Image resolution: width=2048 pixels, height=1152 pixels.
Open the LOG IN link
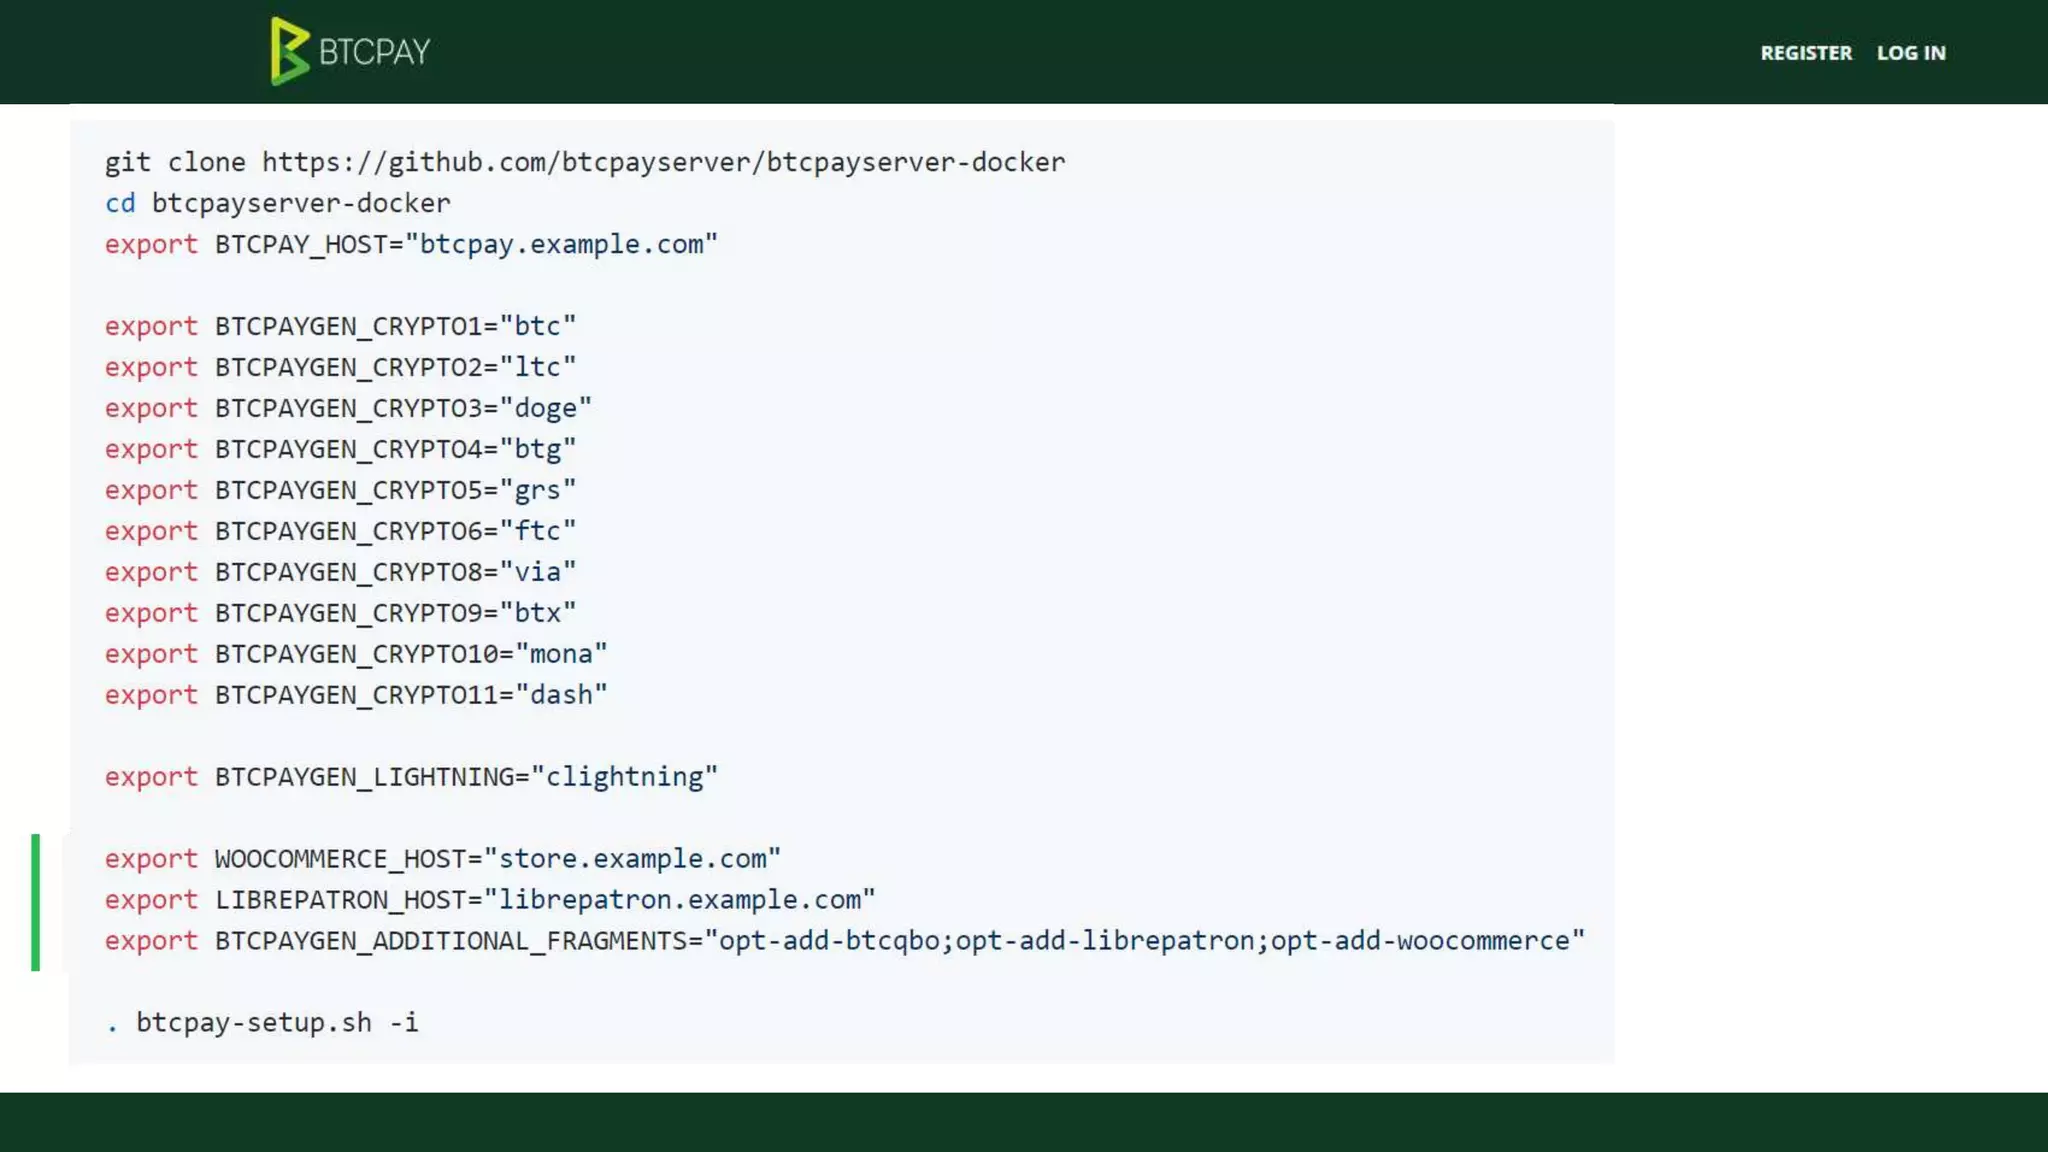pos(1911,53)
